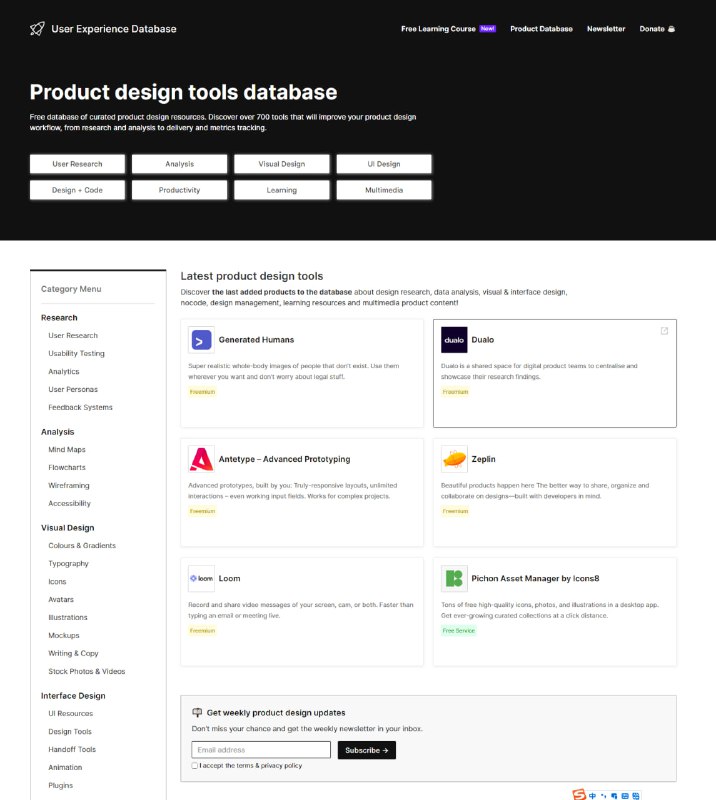716x800 pixels.
Task: Click the Sogou input method tray icon
Action: tap(577, 795)
